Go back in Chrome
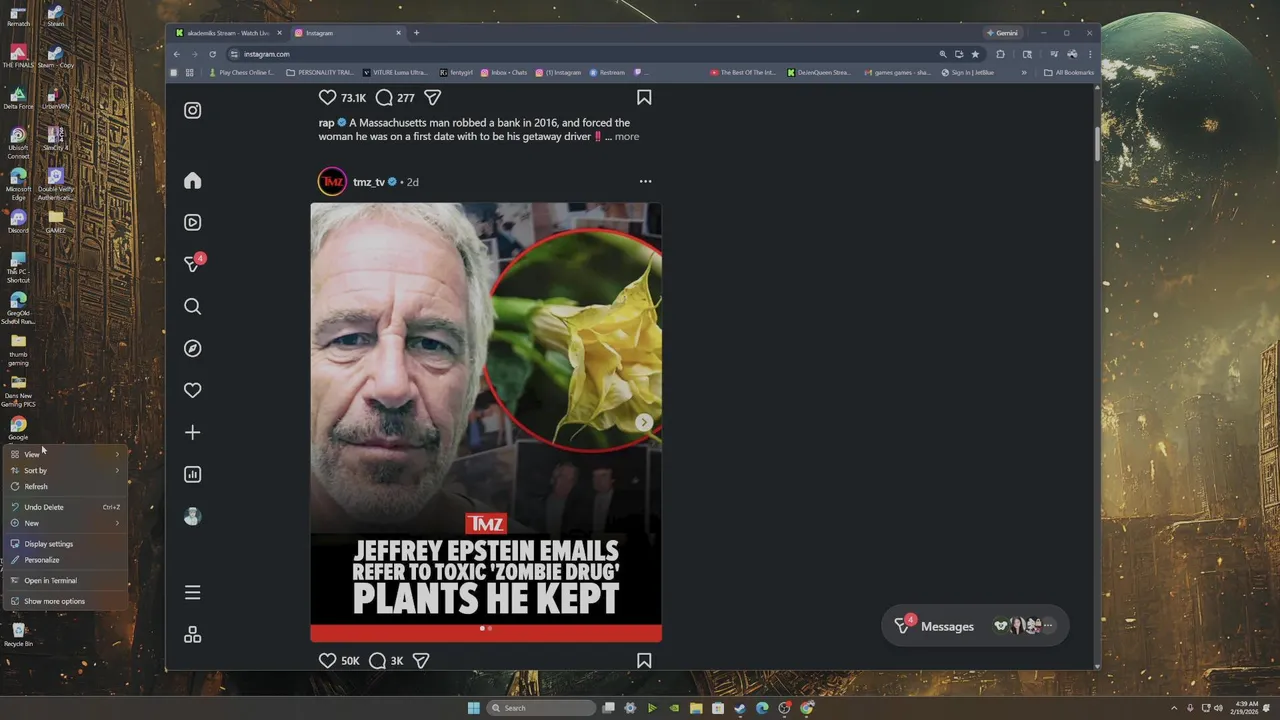Viewport: 1280px width, 720px height. [x=177, y=54]
